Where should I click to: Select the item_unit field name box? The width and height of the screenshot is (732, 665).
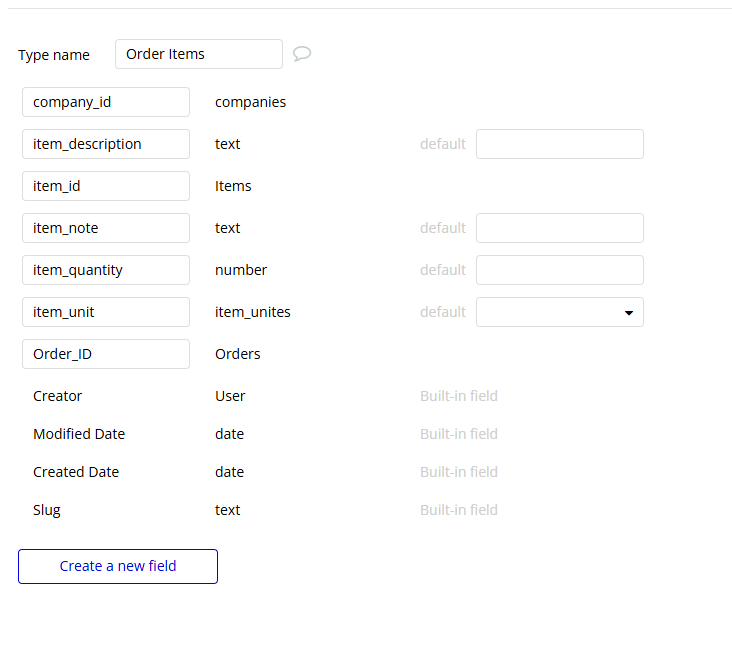click(106, 312)
